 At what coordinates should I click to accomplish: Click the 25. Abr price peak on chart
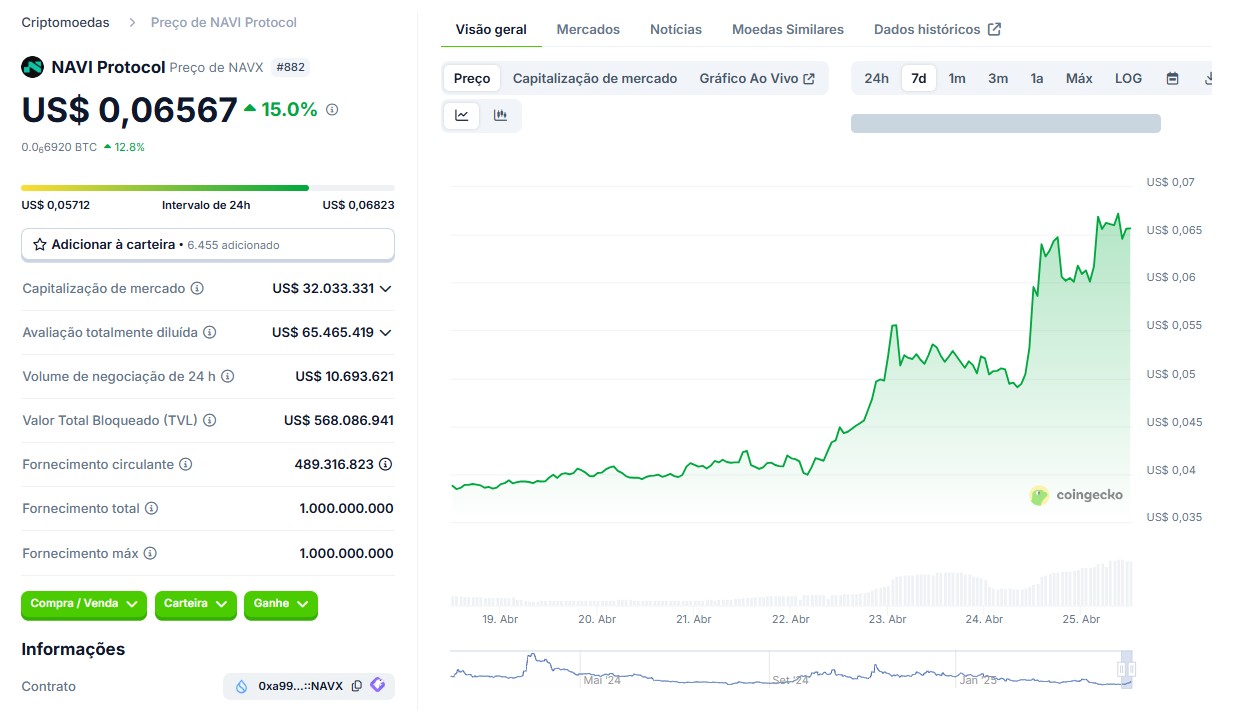pos(1117,214)
